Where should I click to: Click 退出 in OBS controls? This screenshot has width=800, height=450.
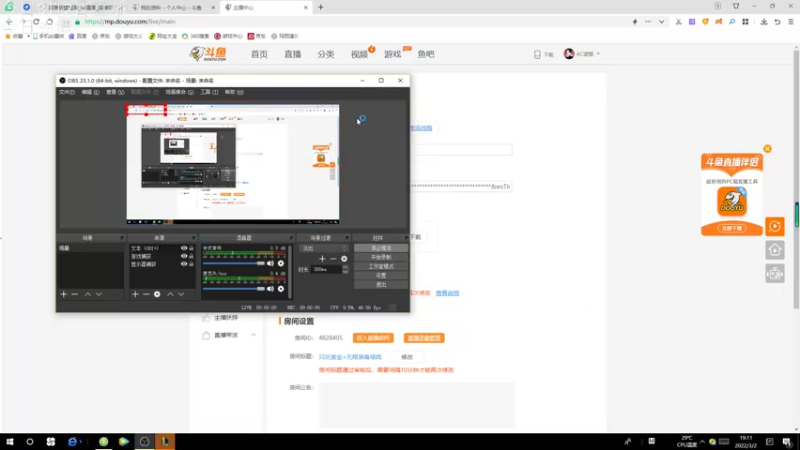(381, 285)
